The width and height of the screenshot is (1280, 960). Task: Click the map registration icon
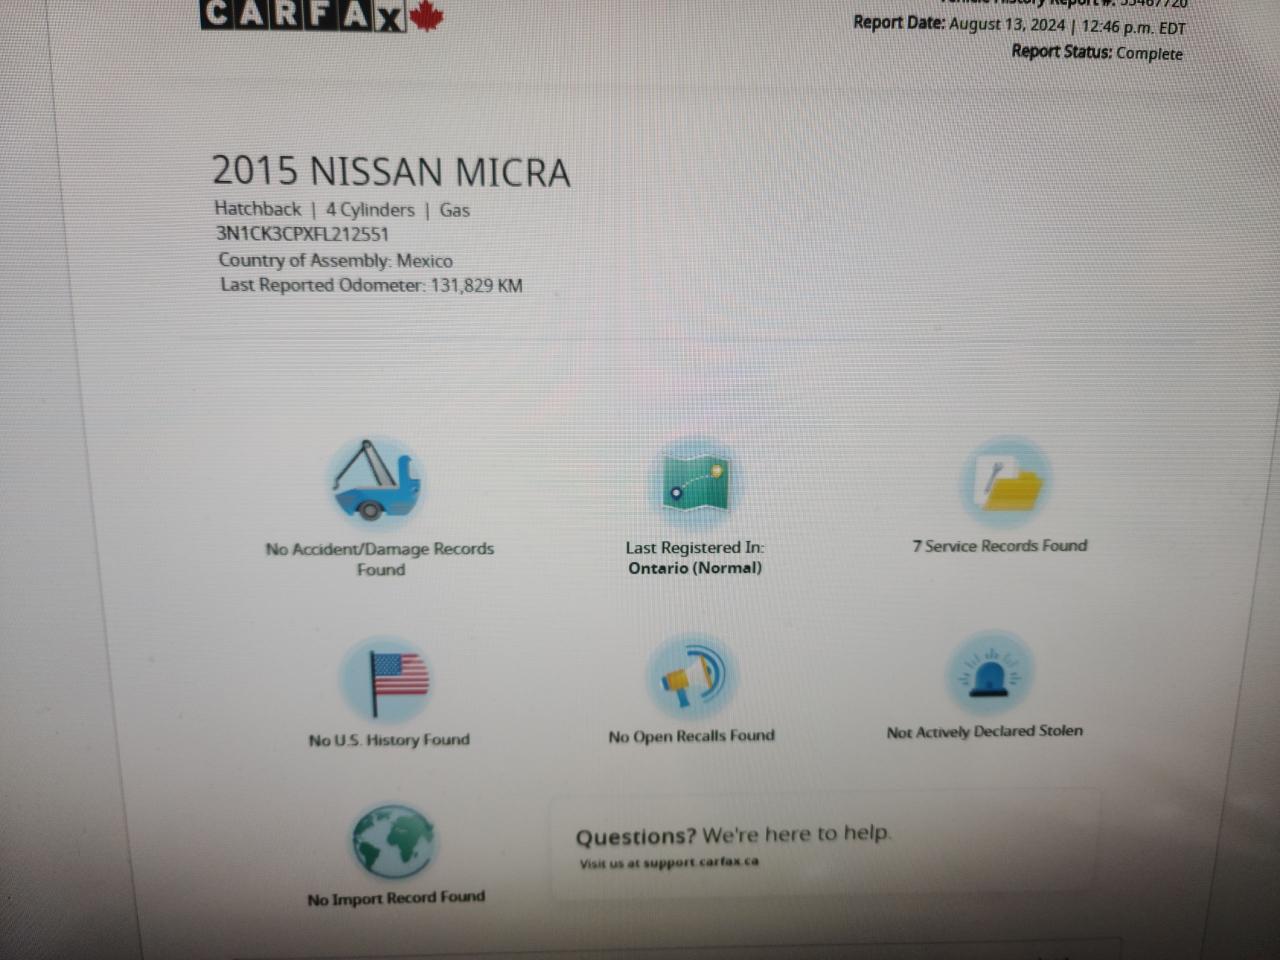point(694,484)
